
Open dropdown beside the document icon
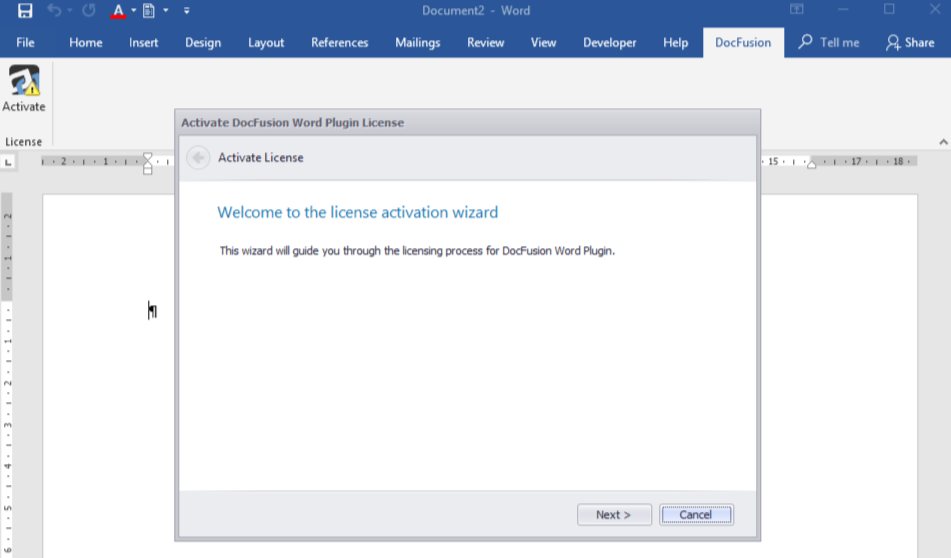pos(166,10)
